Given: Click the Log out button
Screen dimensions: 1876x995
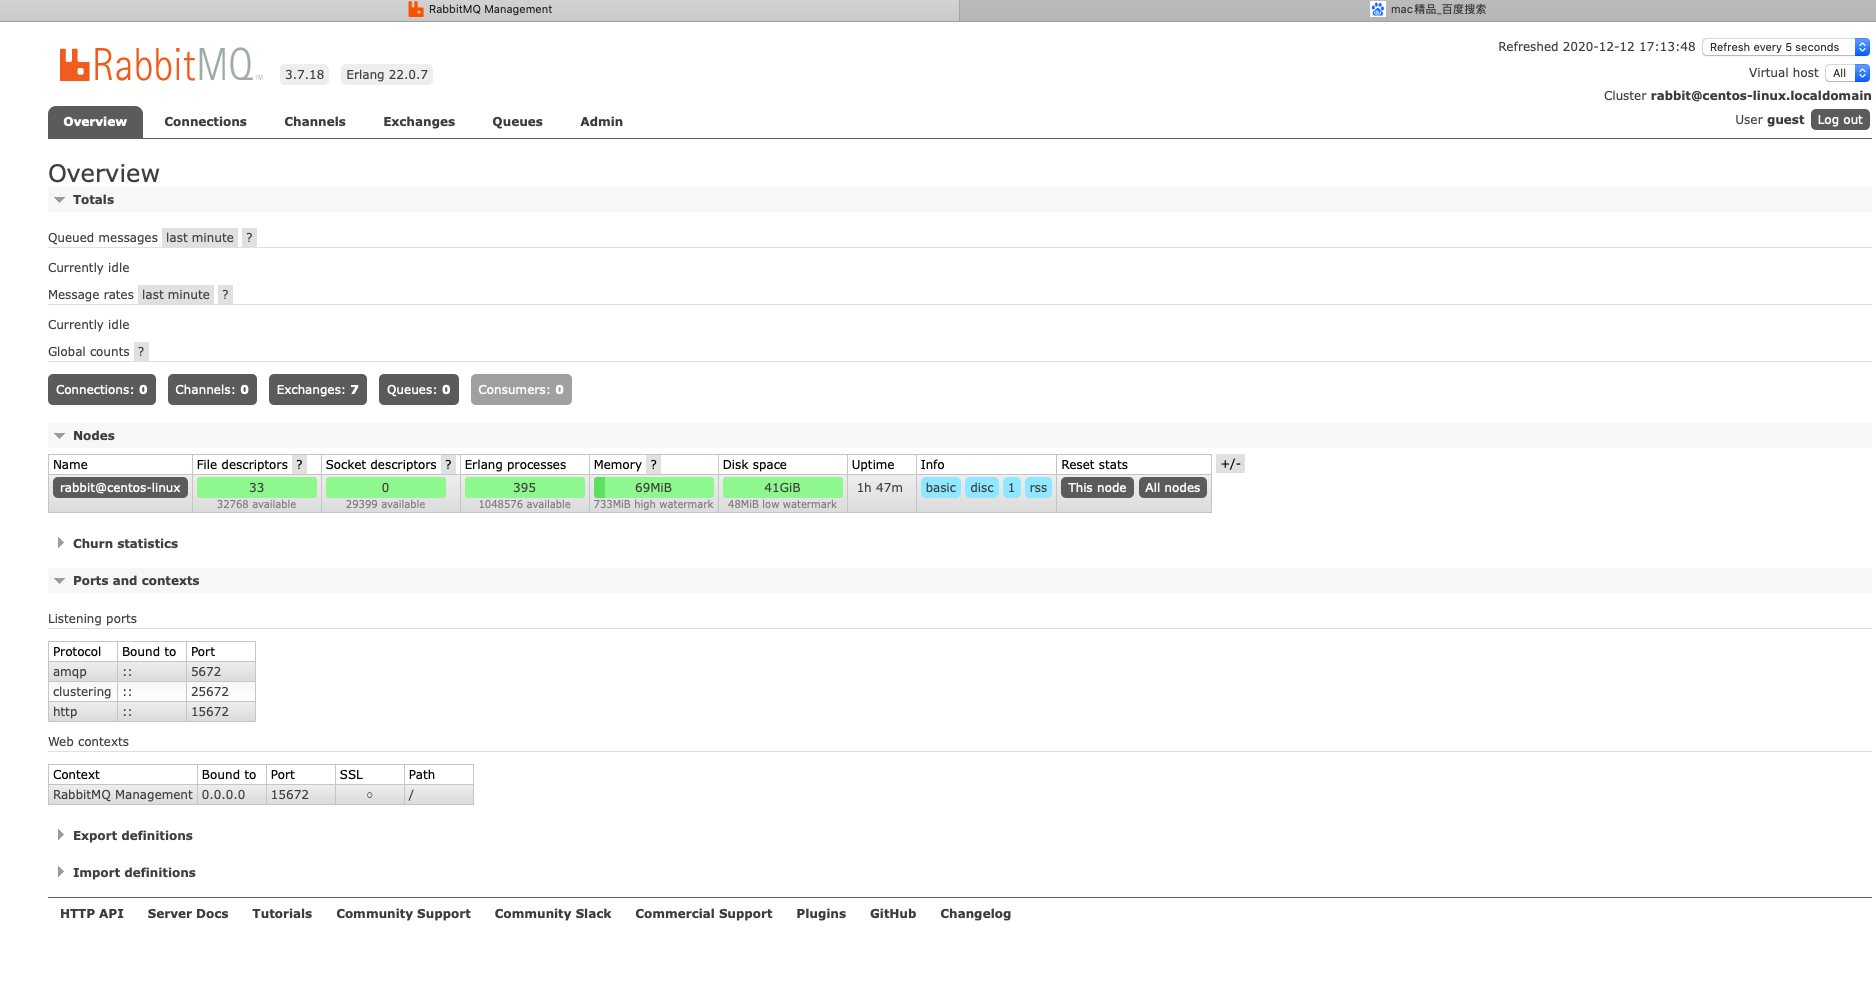Looking at the screenshot, I should [1840, 120].
